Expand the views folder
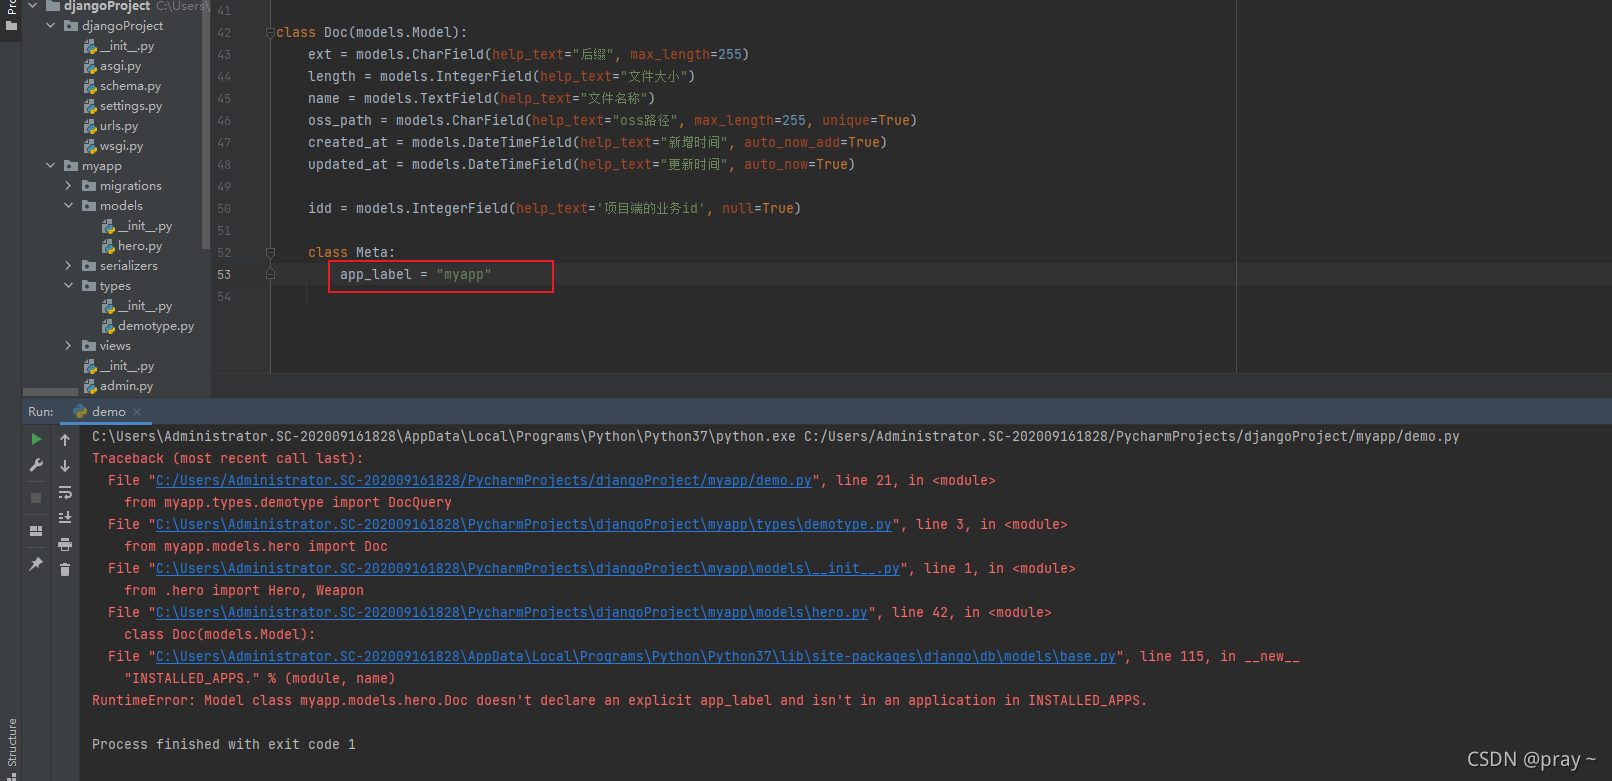Viewport: 1612px width, 781px height. pyautogui.click(x=68, y=346)
